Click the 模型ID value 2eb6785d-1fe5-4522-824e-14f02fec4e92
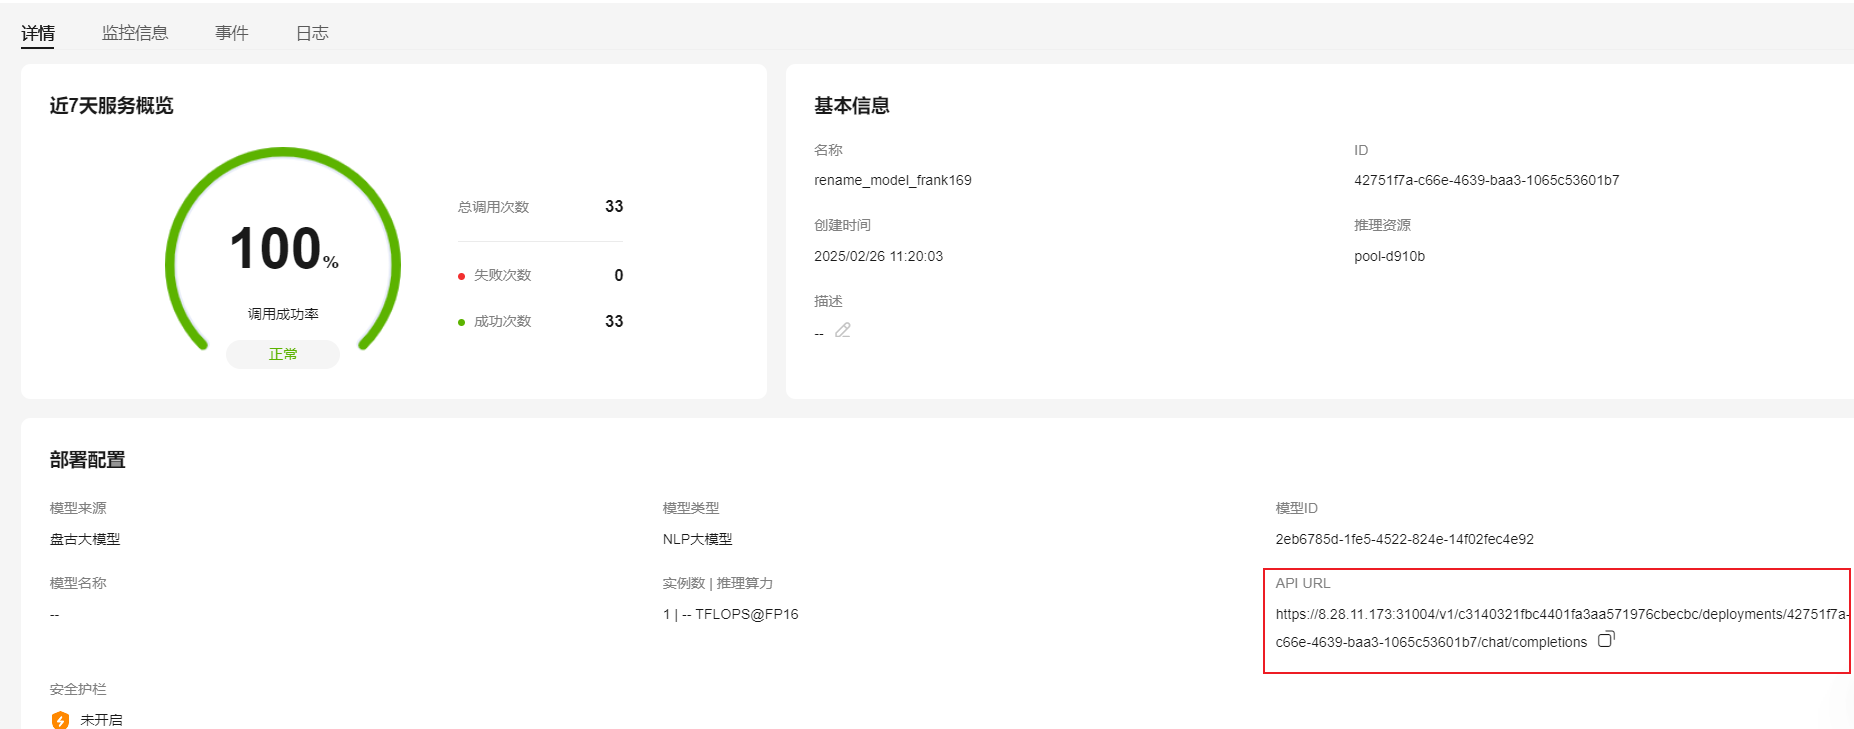The width and height of the screenshot is (1854, 729). pos(1404,539)
